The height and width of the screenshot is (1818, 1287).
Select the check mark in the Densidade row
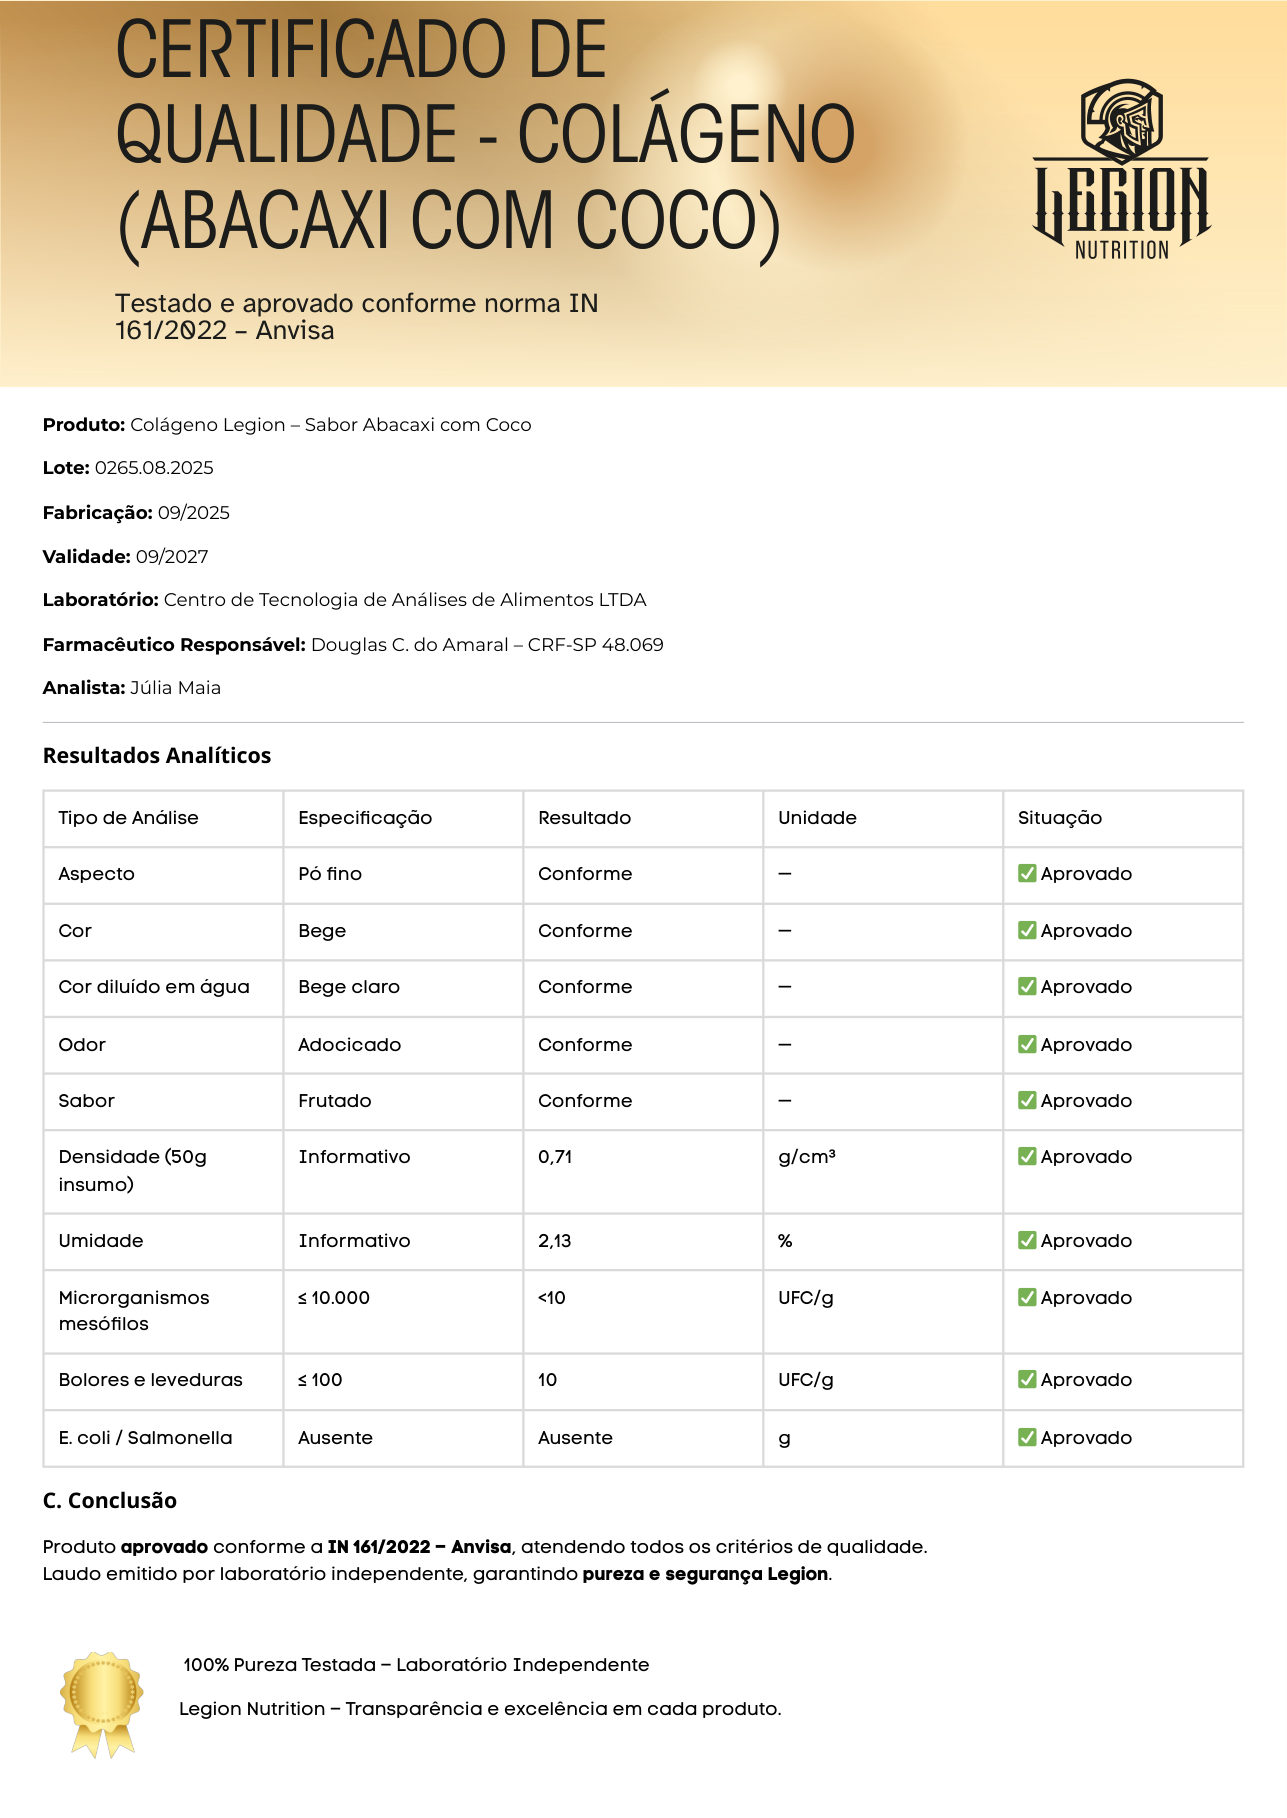coord(1027,1156)
